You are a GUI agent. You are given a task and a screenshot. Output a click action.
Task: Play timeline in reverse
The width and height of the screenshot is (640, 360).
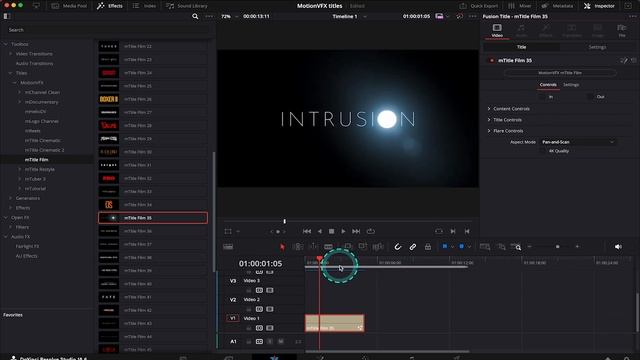(320, 231)
